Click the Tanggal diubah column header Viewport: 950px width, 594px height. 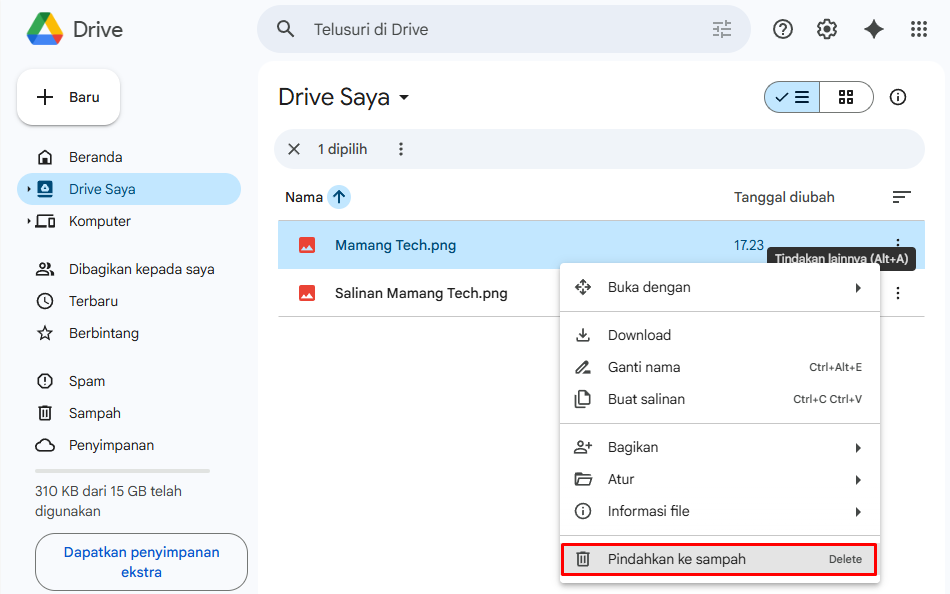(784, 197)
